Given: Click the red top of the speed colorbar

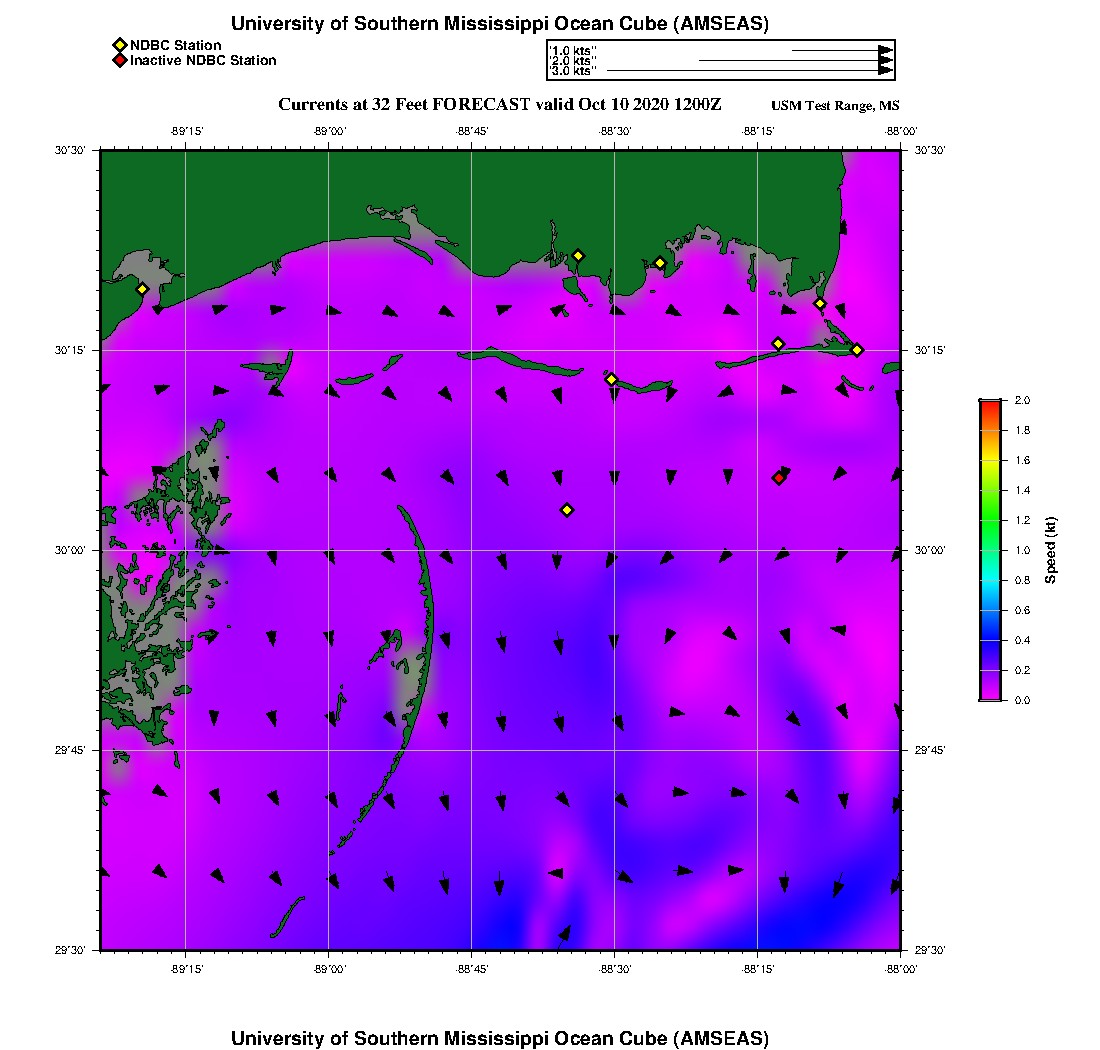Looking at the screenshot, I should click(x=989, y=406).
